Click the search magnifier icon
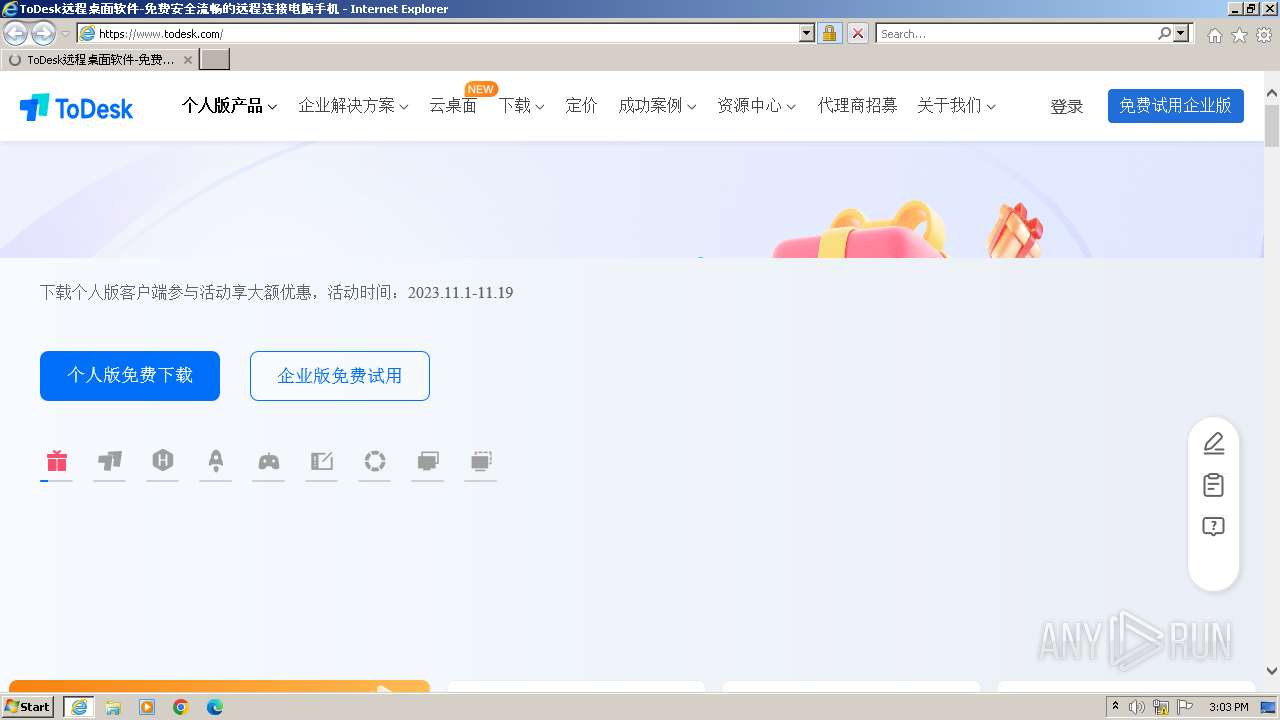 tap(1164, 33)
